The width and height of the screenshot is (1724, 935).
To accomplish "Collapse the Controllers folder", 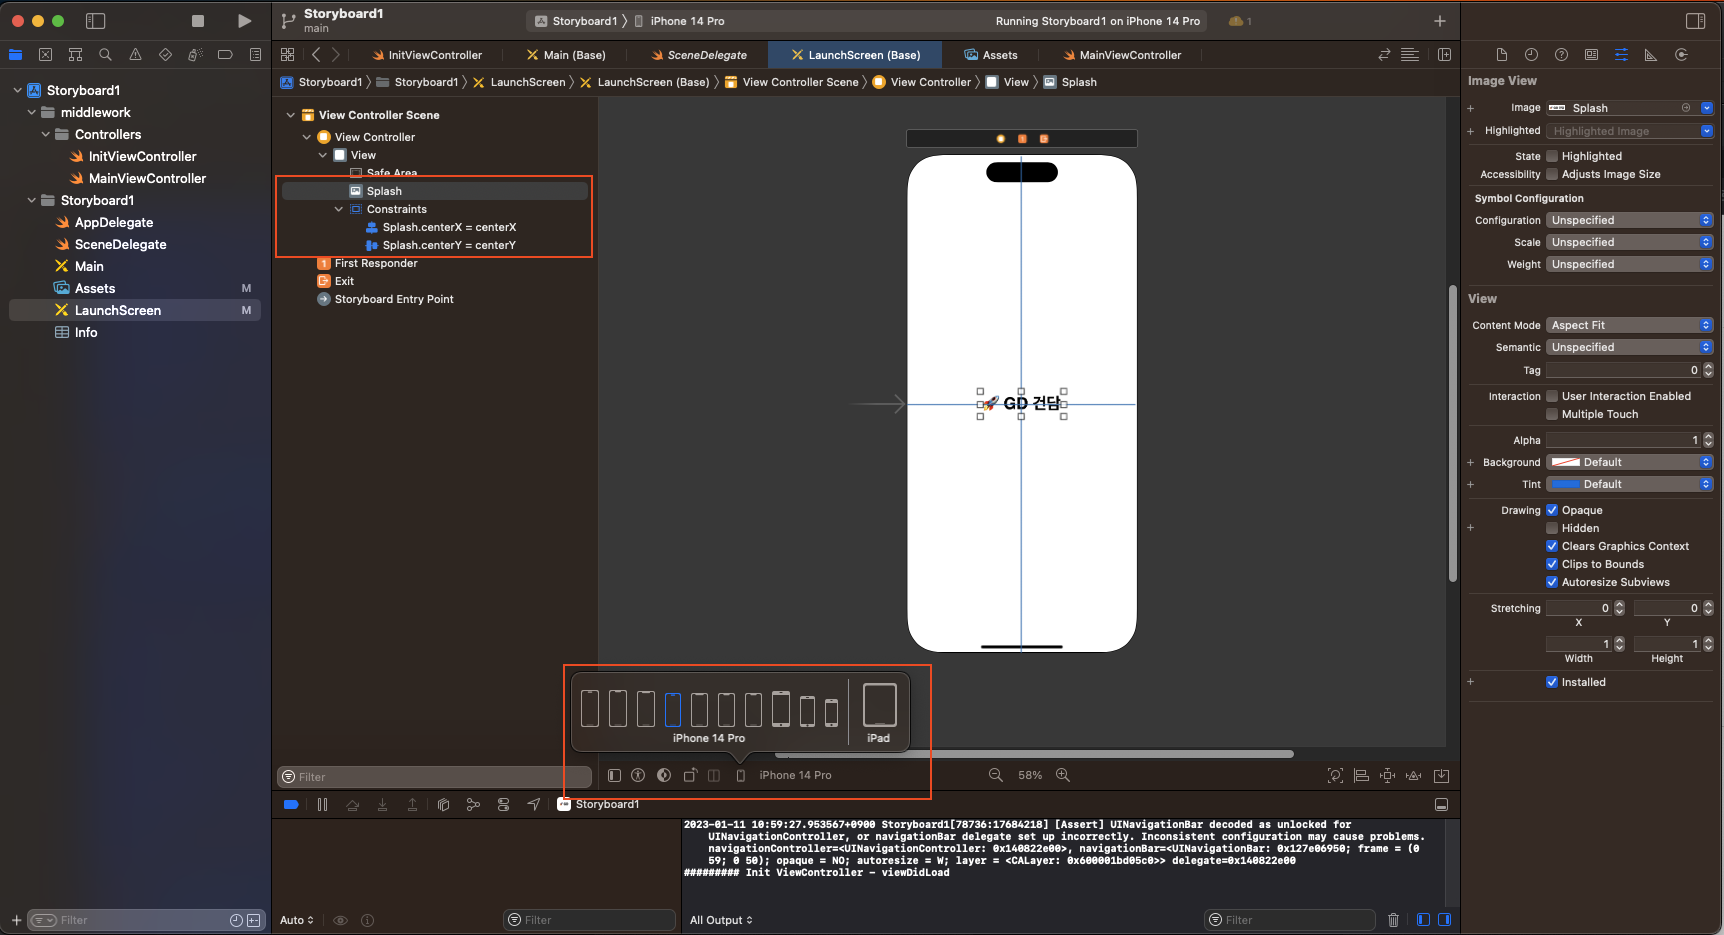I will (46, 134).
